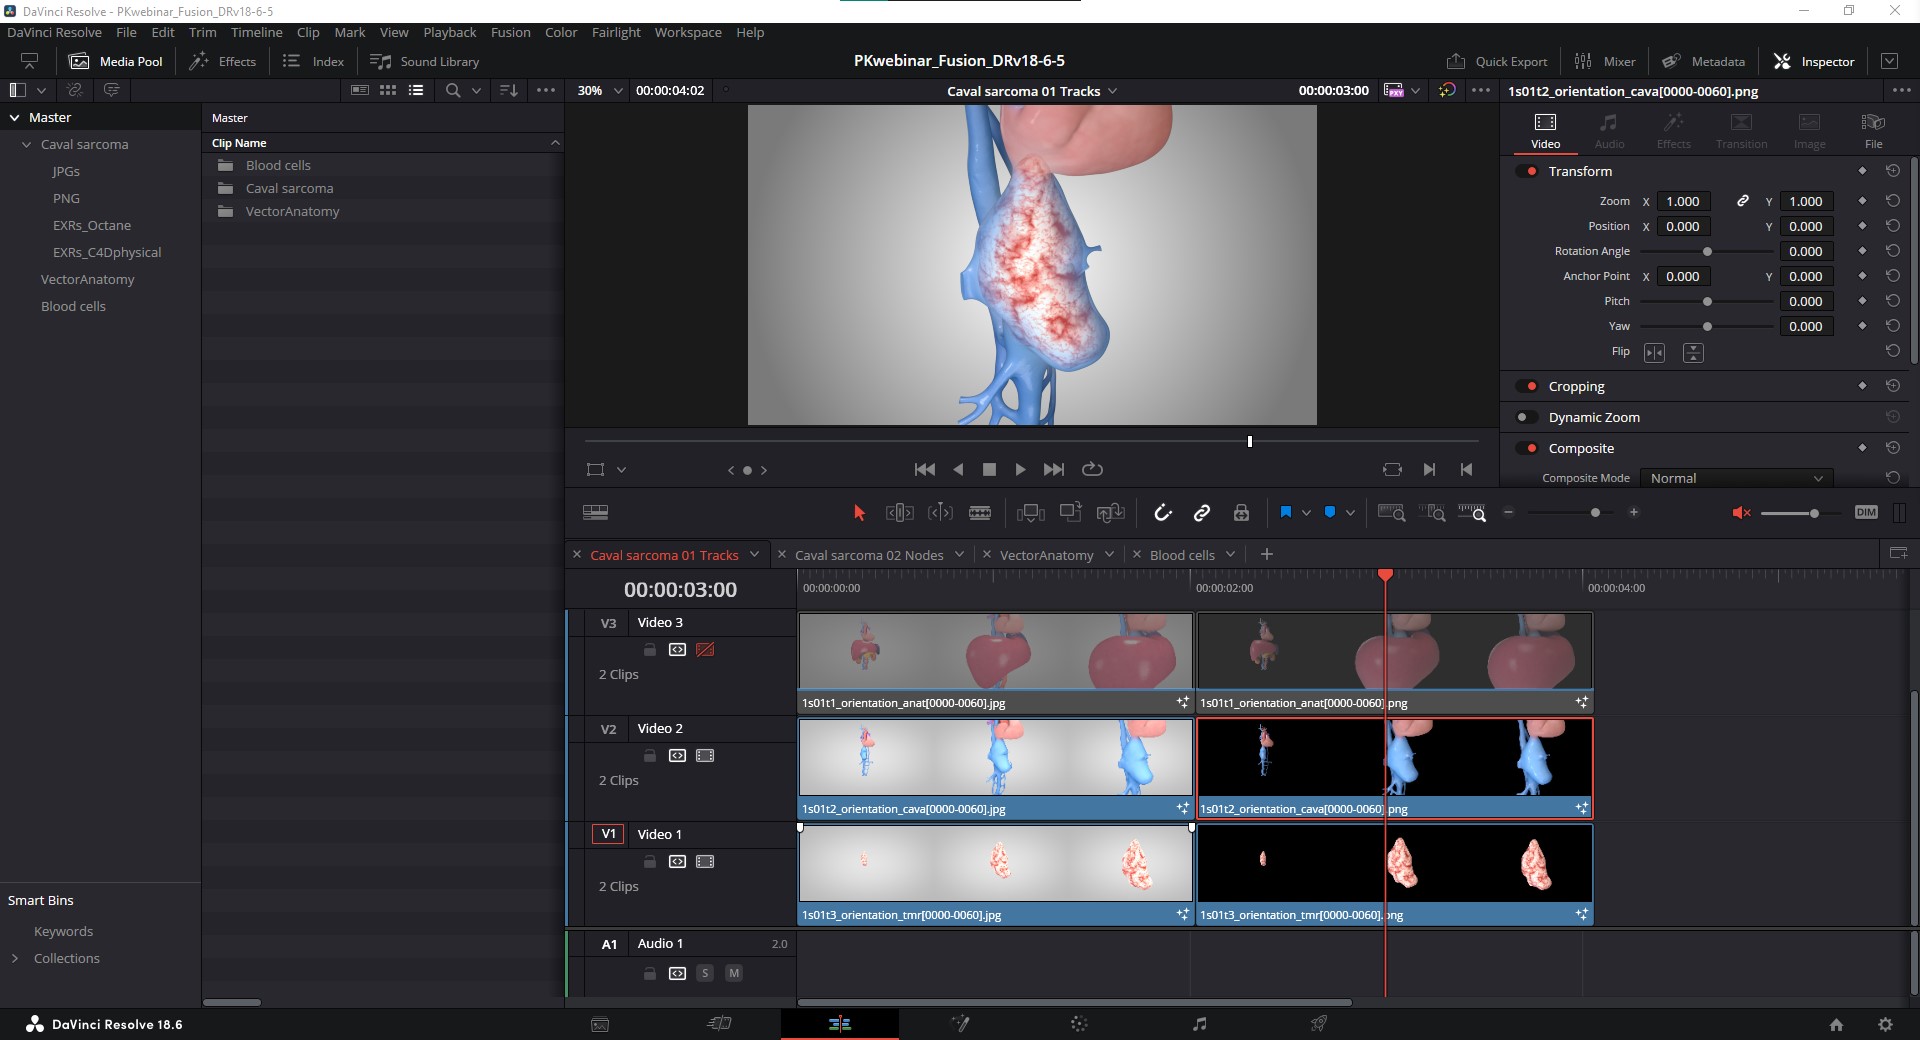Select the arrow Selection Mode tool
This screenshot has height=1040, width=1920.
(858, 512)
